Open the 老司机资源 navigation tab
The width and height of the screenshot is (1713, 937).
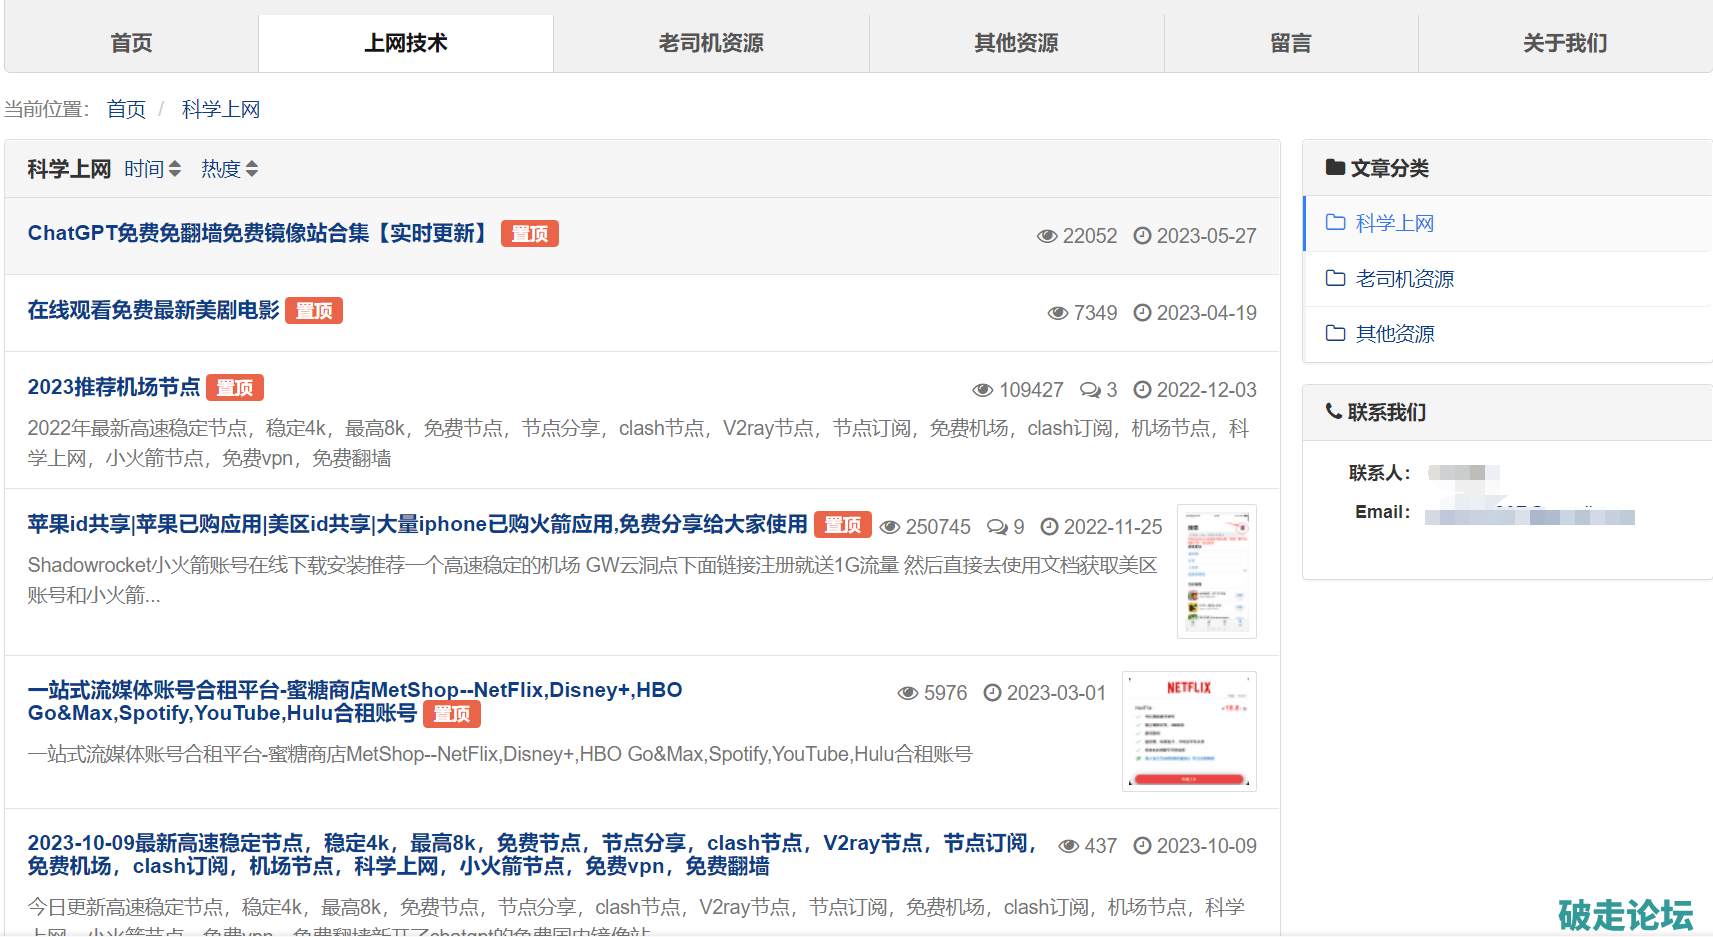click(710, 43)
